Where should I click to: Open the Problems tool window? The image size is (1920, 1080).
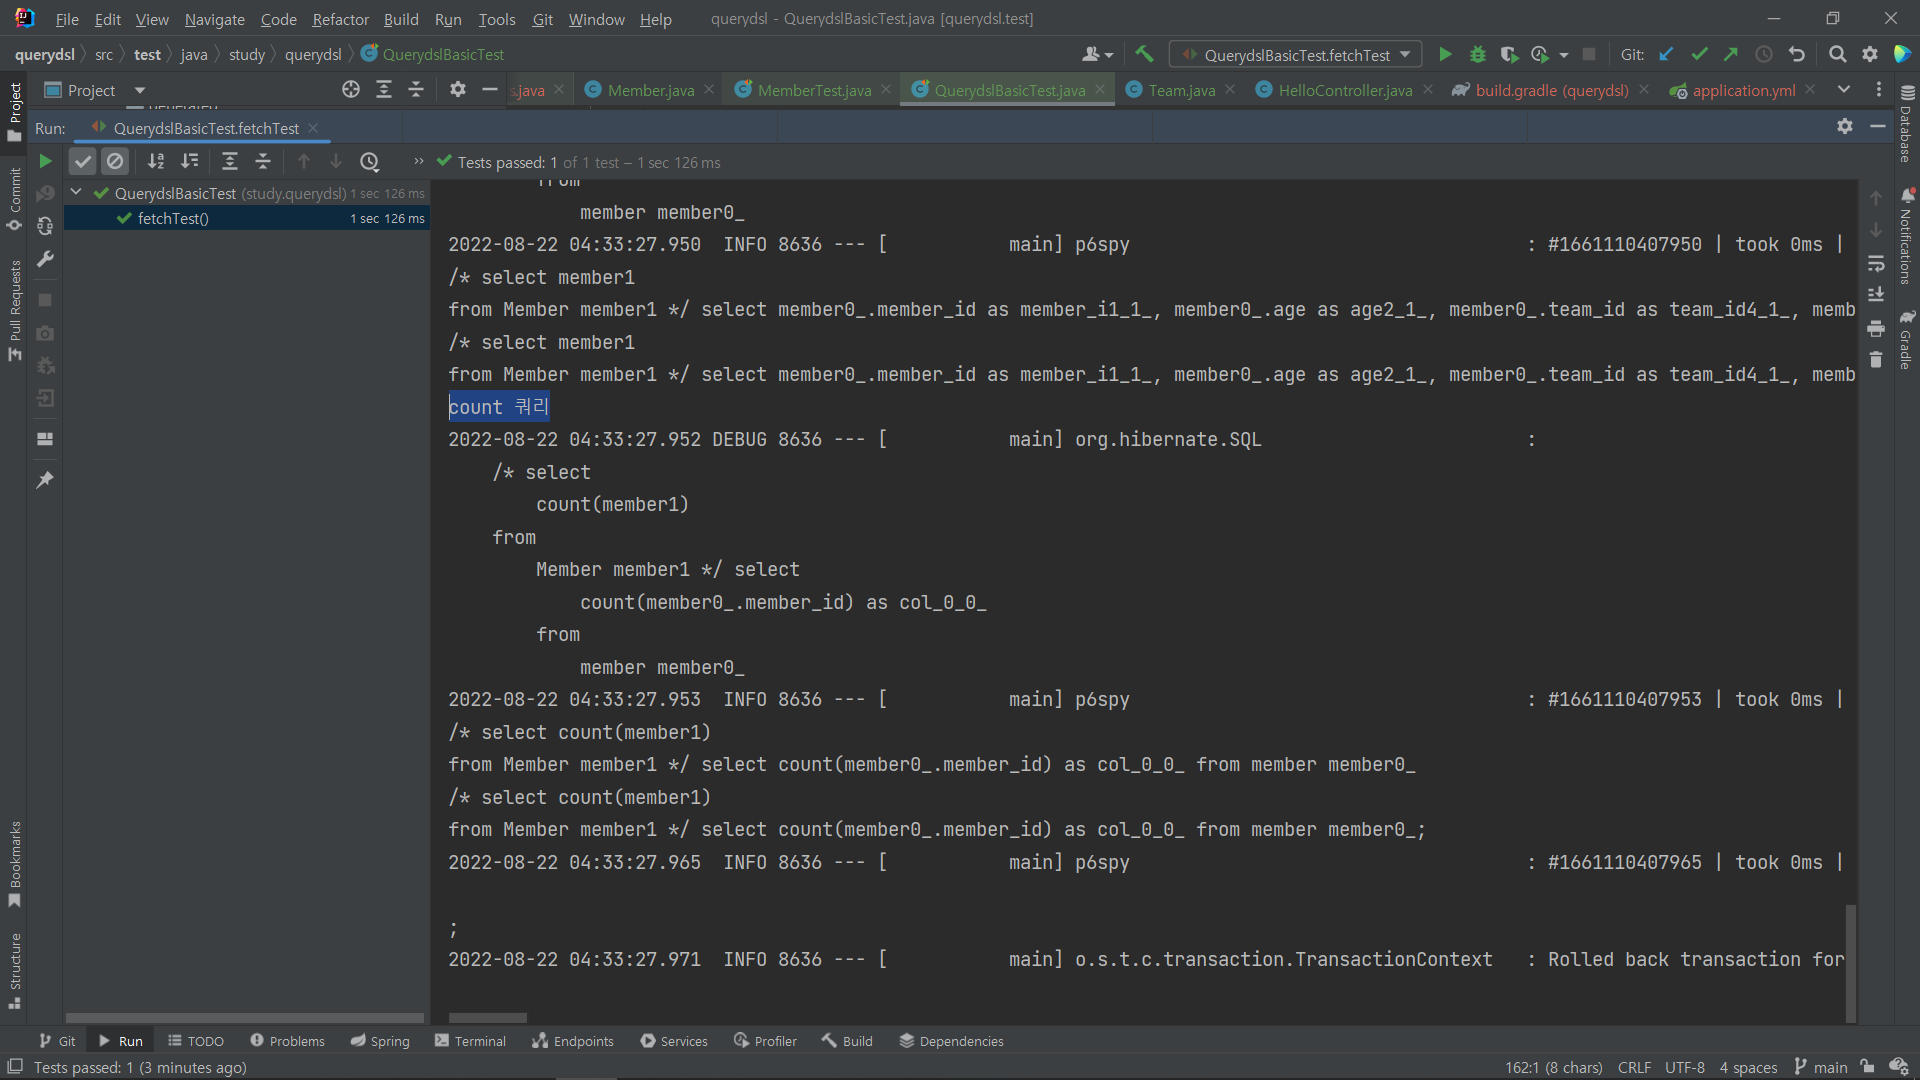point(287,1041)
